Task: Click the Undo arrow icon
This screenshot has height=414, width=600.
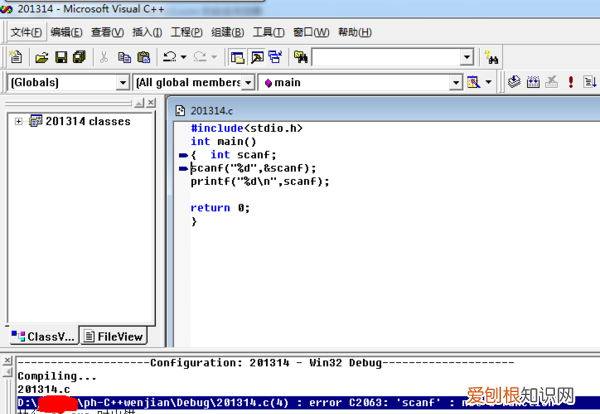Action: click(170, 57)
